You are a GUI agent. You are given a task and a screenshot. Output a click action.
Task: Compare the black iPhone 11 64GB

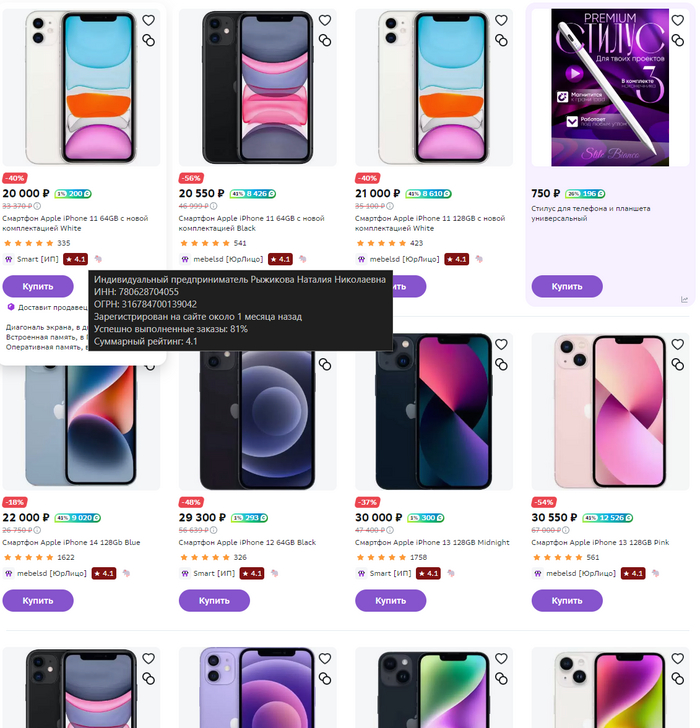(325, 40)
